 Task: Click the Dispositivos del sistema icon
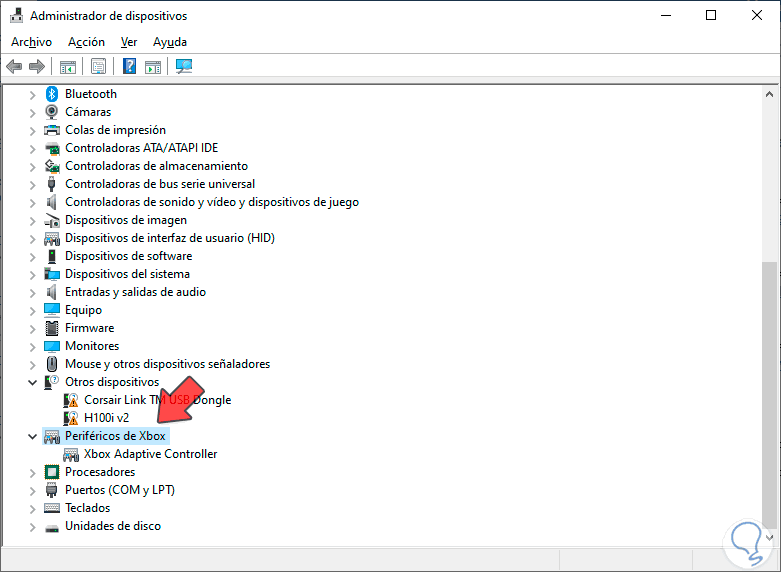(52, 274)
